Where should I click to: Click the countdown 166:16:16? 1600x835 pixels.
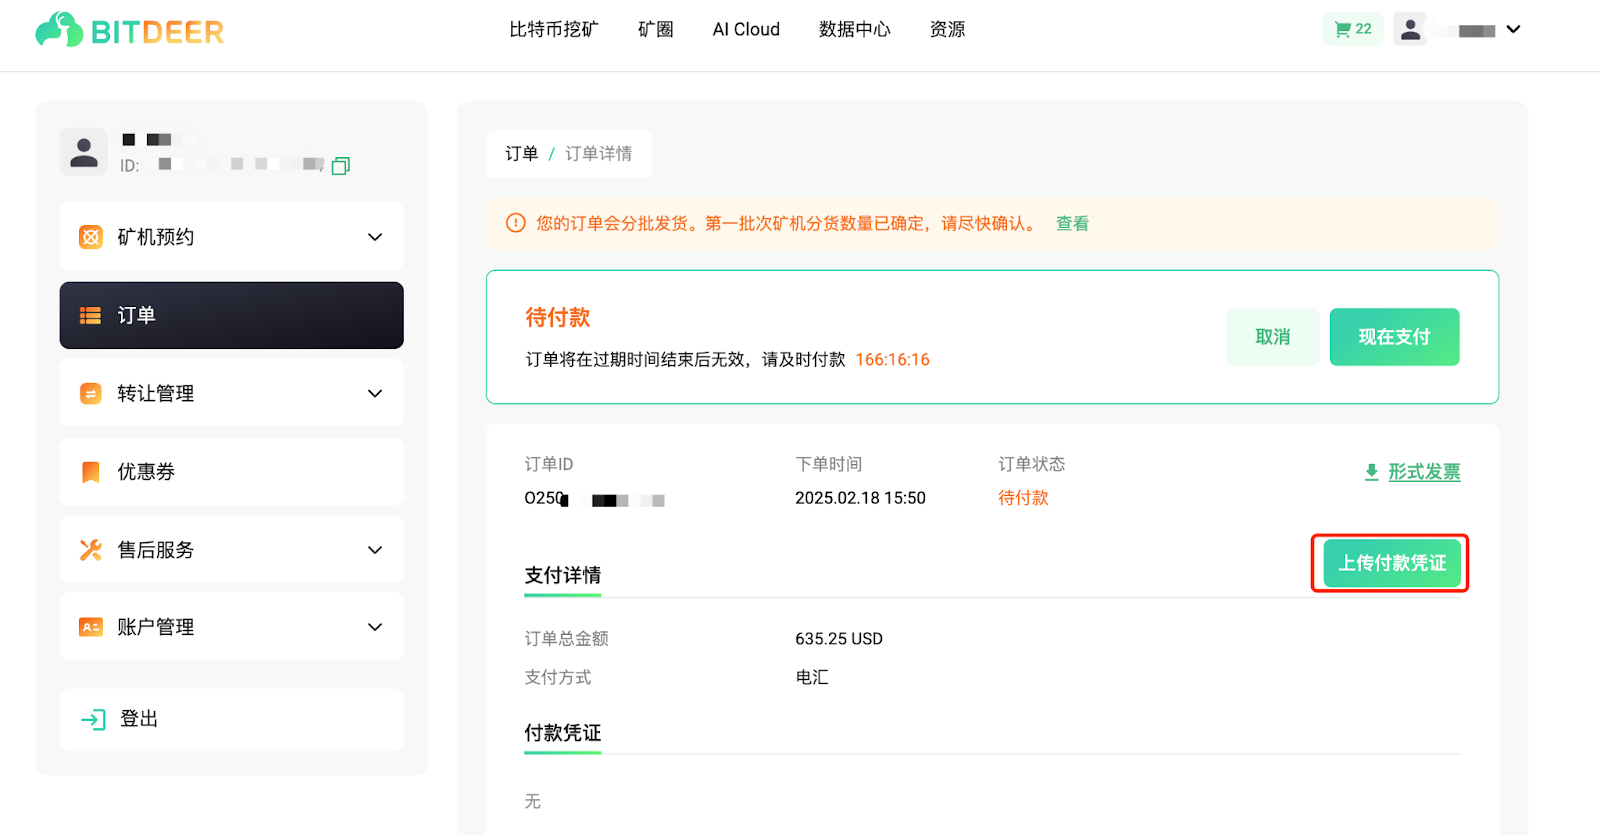893,360
